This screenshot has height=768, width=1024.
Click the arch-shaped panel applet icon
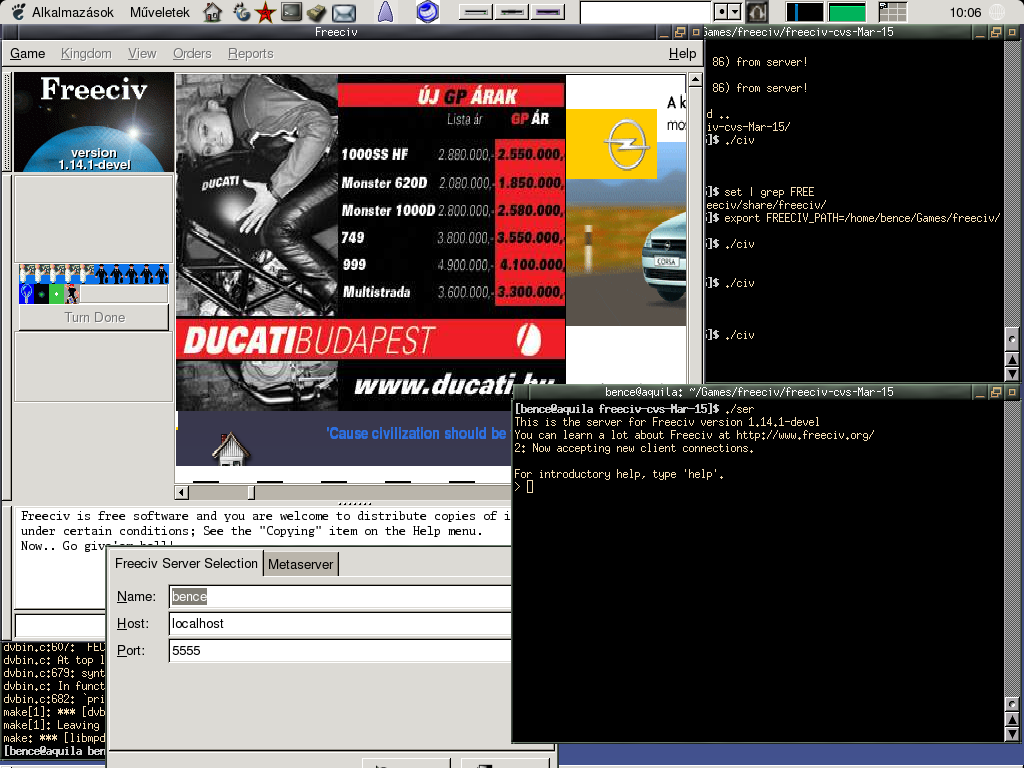coord(757,12)
